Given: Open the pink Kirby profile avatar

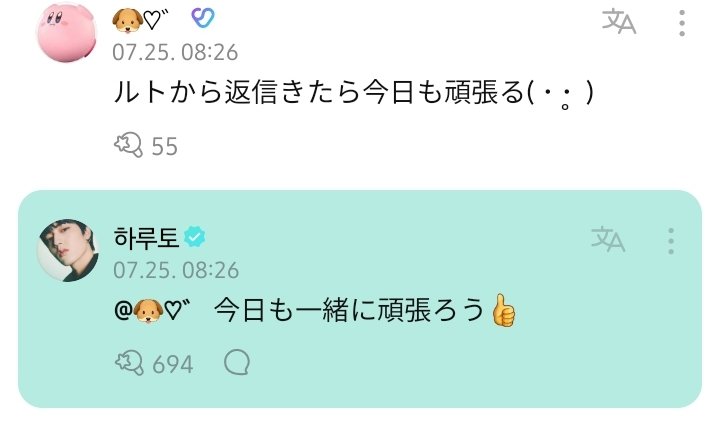Looking at the screenshot, I should click(x=67, y=32).
